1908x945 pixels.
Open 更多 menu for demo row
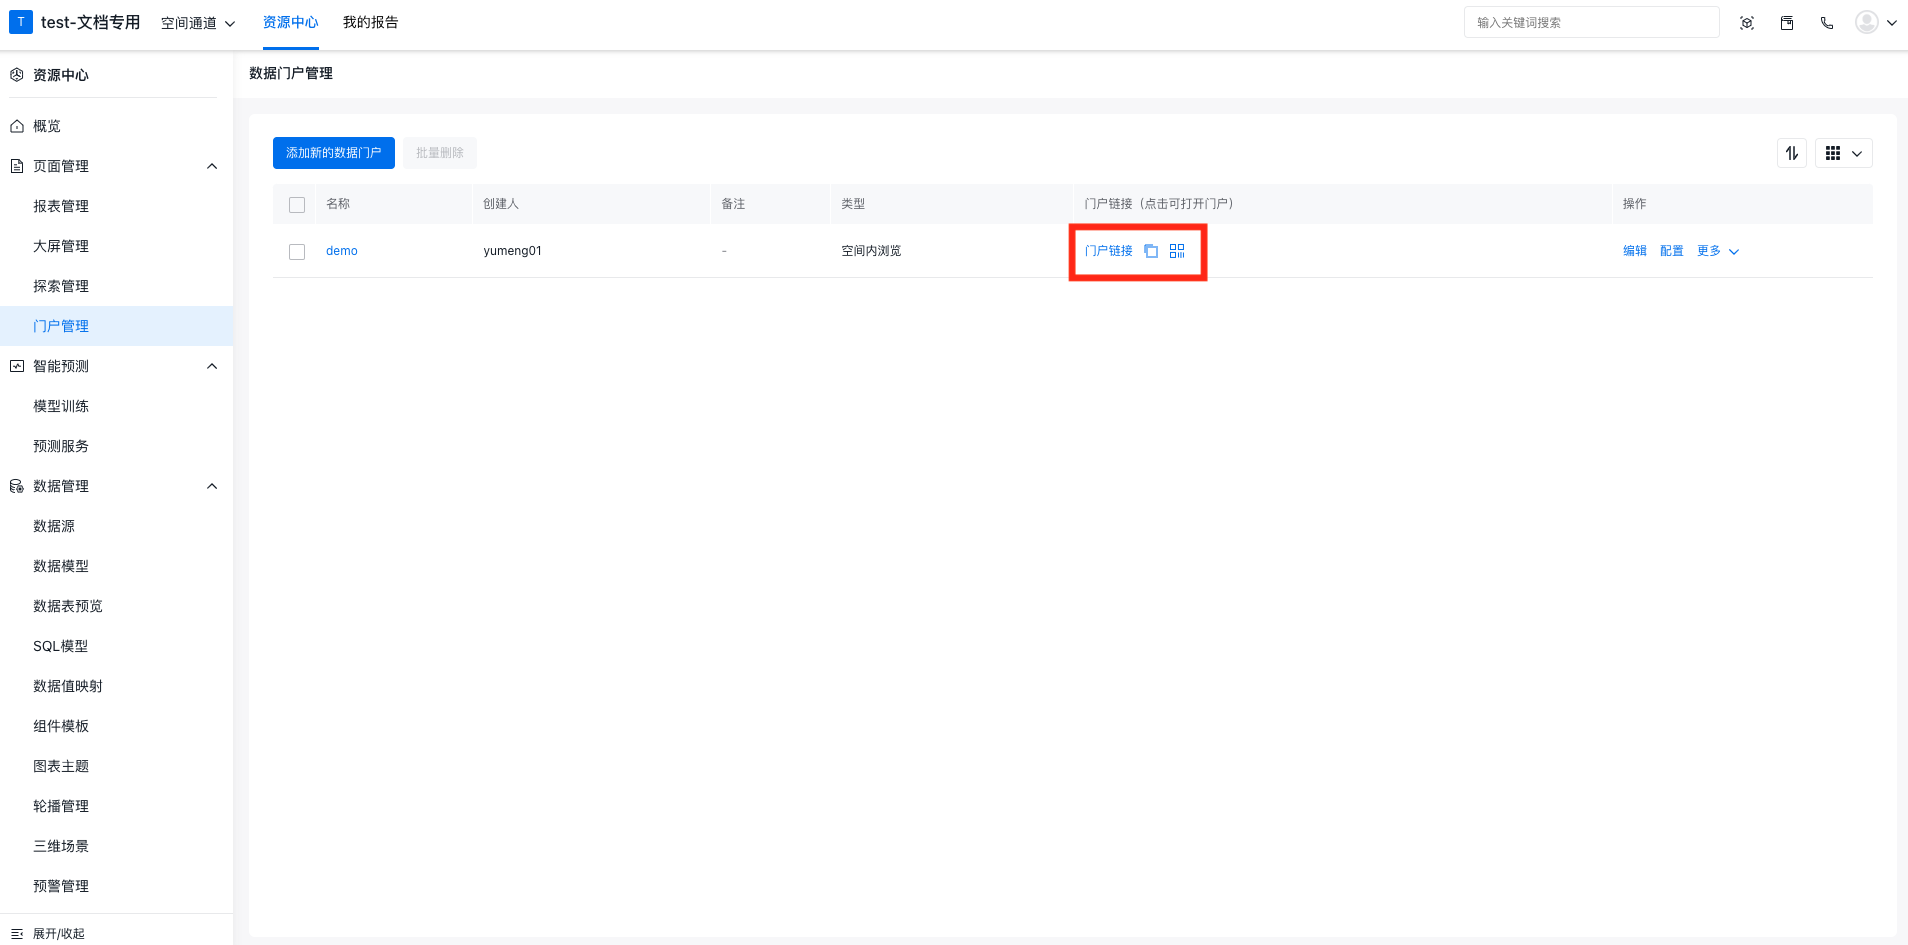1718,251
